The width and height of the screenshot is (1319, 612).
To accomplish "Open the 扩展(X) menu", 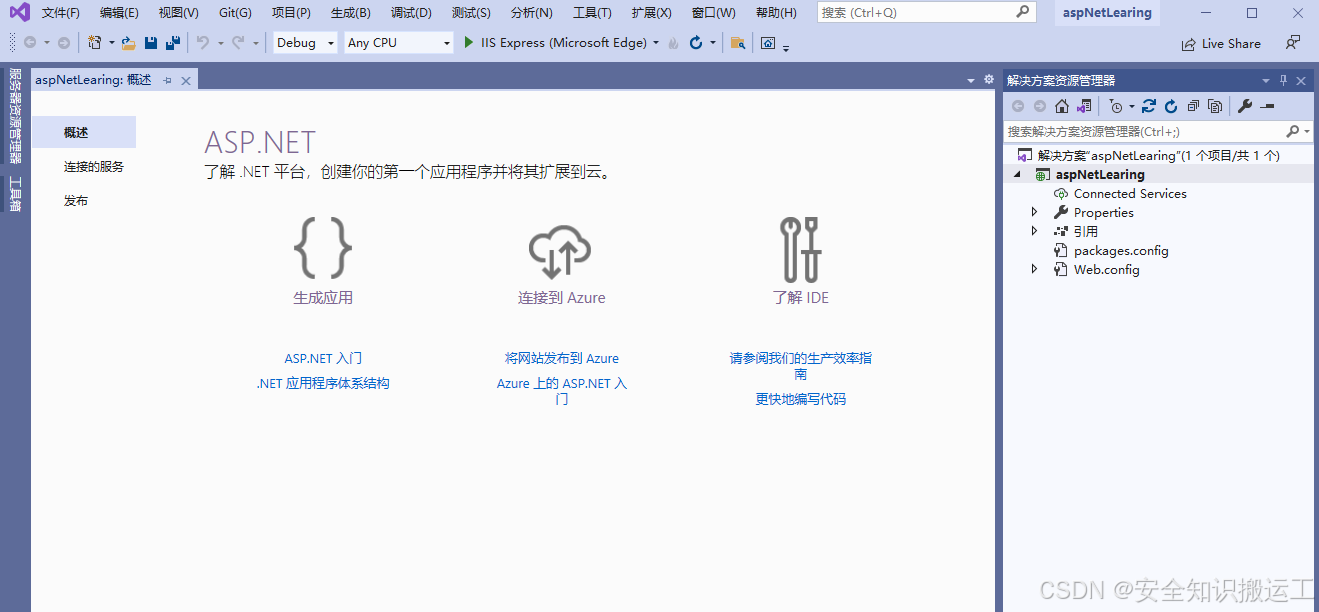I will (x=651, y=13).
